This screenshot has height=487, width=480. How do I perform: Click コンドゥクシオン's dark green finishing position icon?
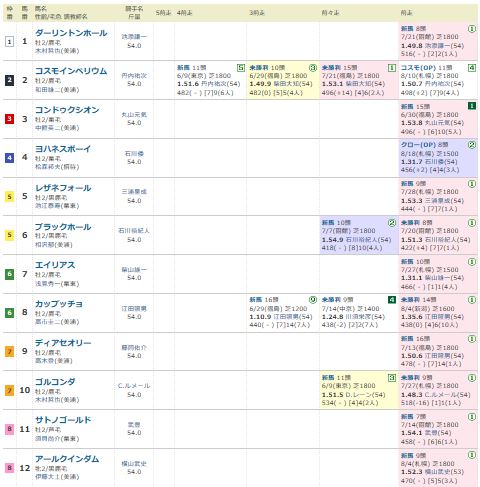click(472, 106)
